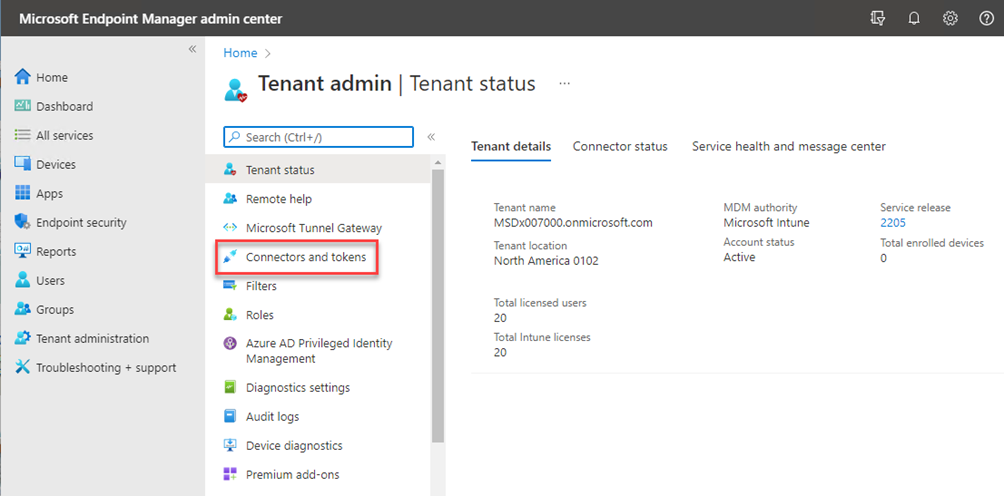This screenshot has height=496, width=1004.
Task: Click the Device diagnostics icon
Action: pyautogui.click(x=230, y=445)
